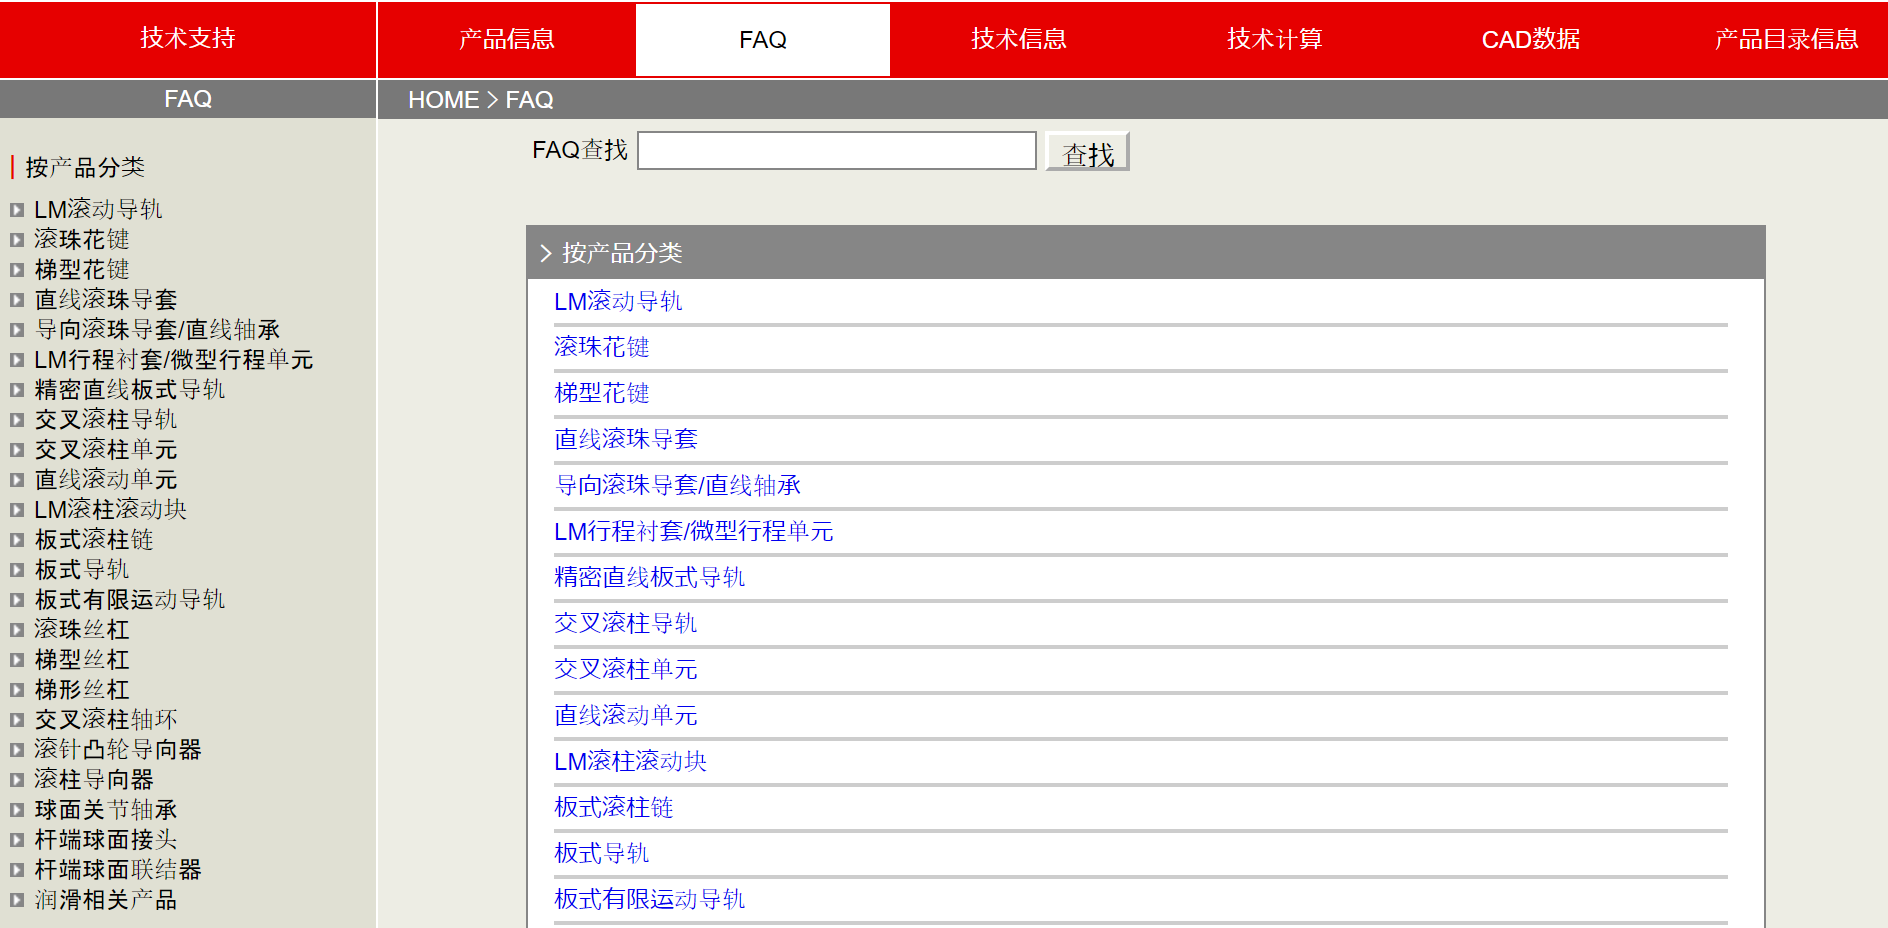Open the CAD数据 tab
This screenshot has height=928, width=1888.
click(1531, 39)
